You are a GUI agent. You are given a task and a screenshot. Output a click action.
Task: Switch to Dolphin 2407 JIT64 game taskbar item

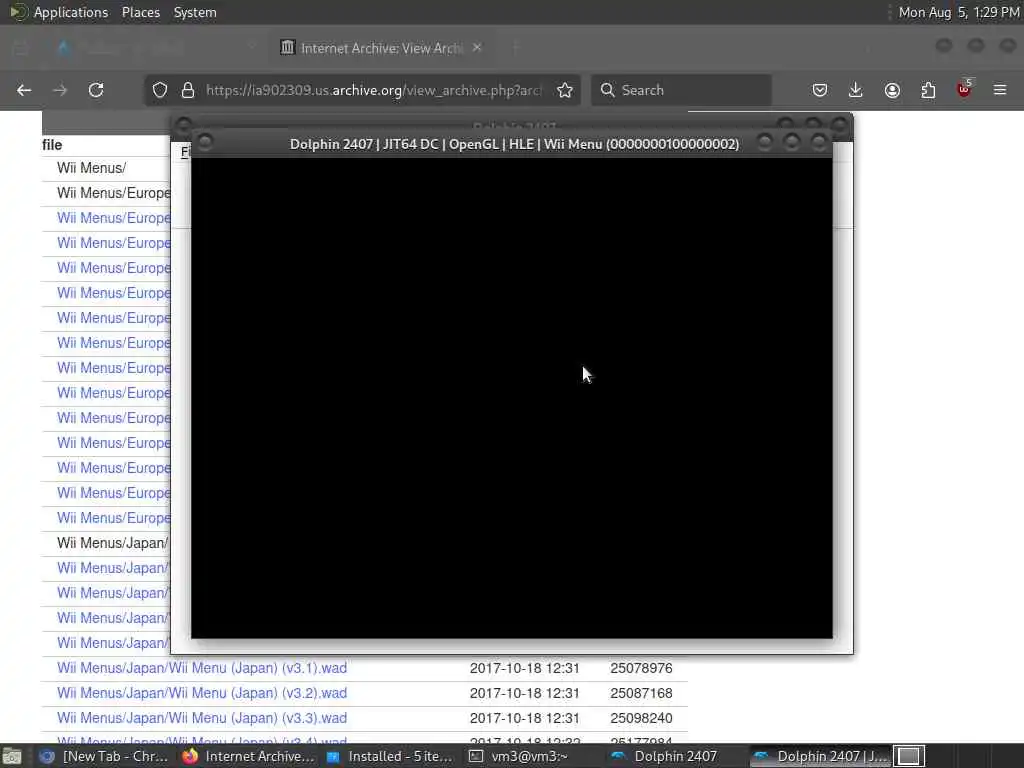pos(820,756)
